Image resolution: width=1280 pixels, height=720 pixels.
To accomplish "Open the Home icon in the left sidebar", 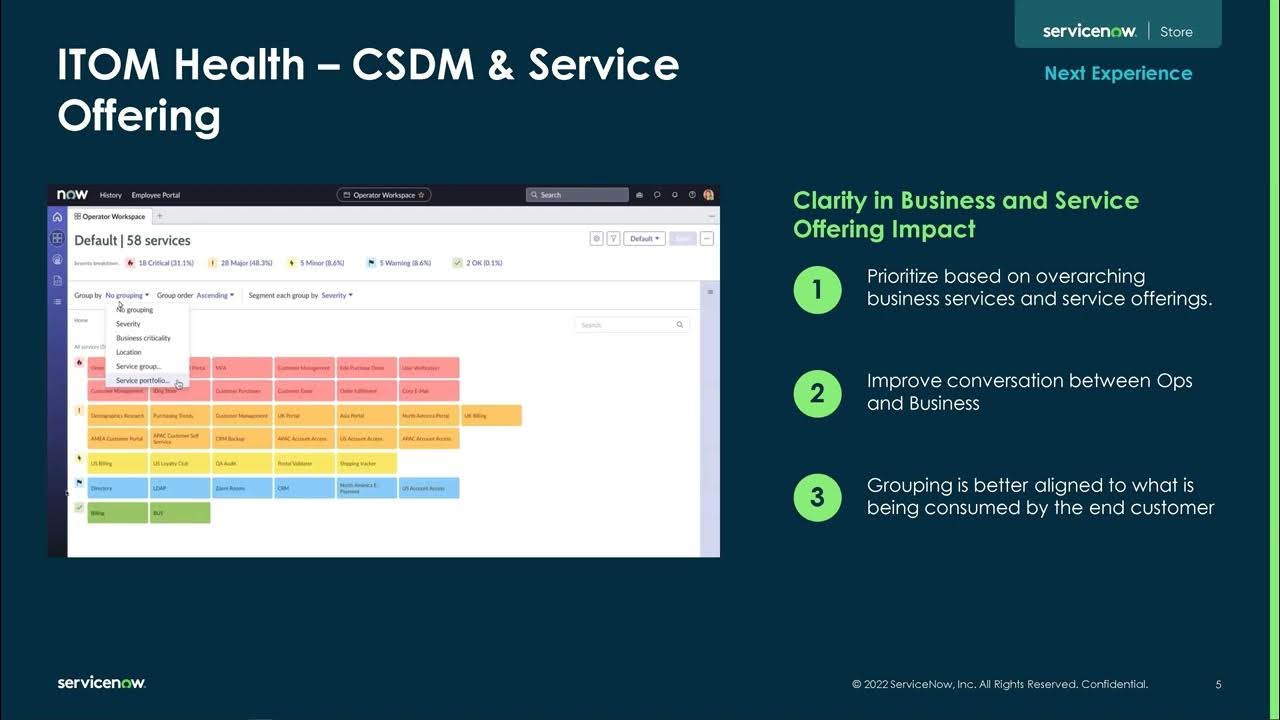I will (57, 216).
